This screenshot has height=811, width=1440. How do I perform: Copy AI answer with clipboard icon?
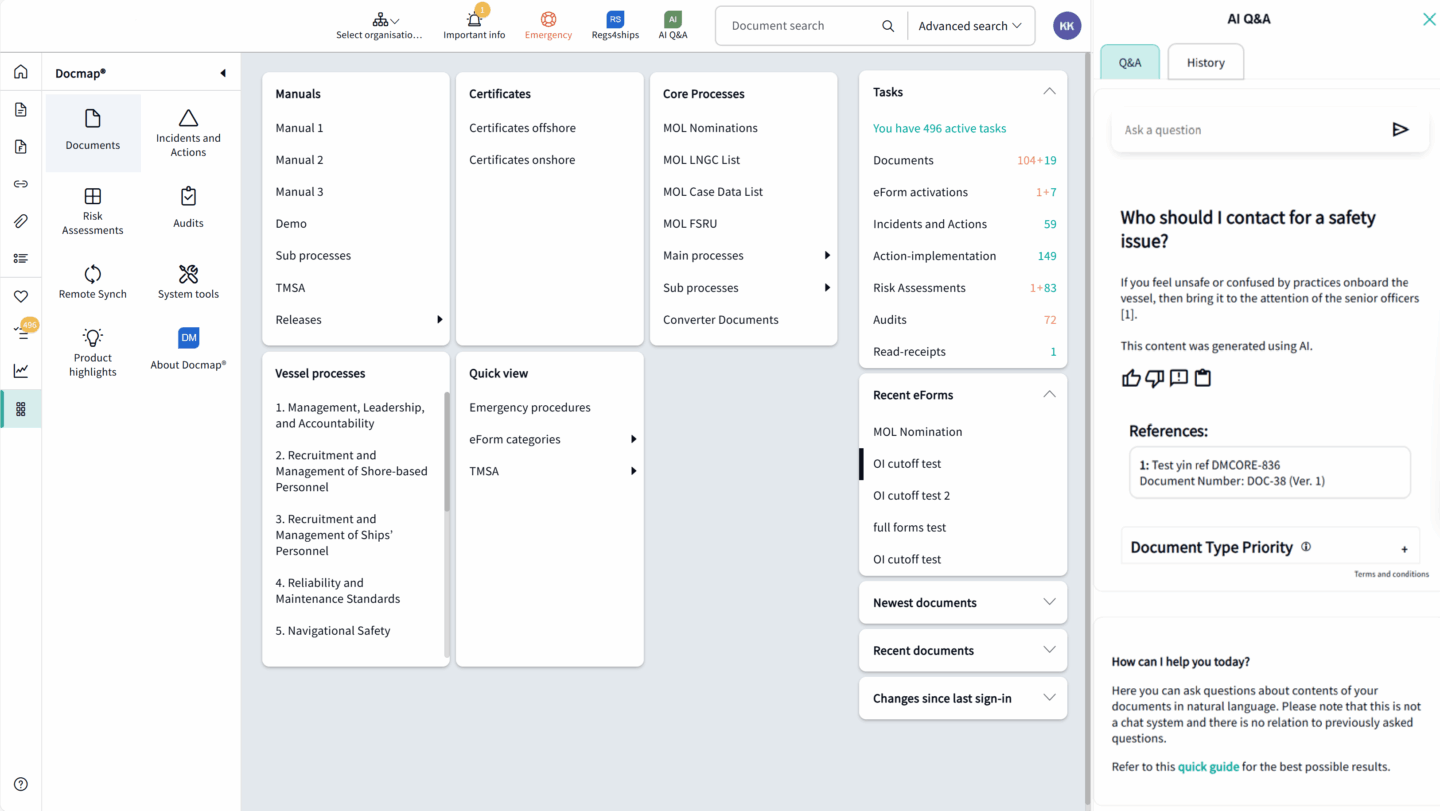point(1203,378)
